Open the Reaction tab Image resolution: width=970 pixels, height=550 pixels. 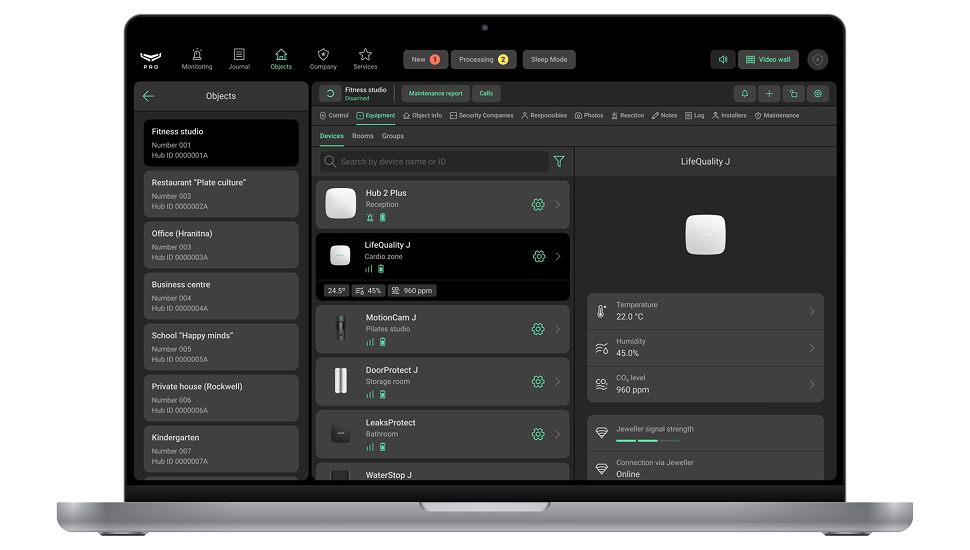[x=628, y=116]
